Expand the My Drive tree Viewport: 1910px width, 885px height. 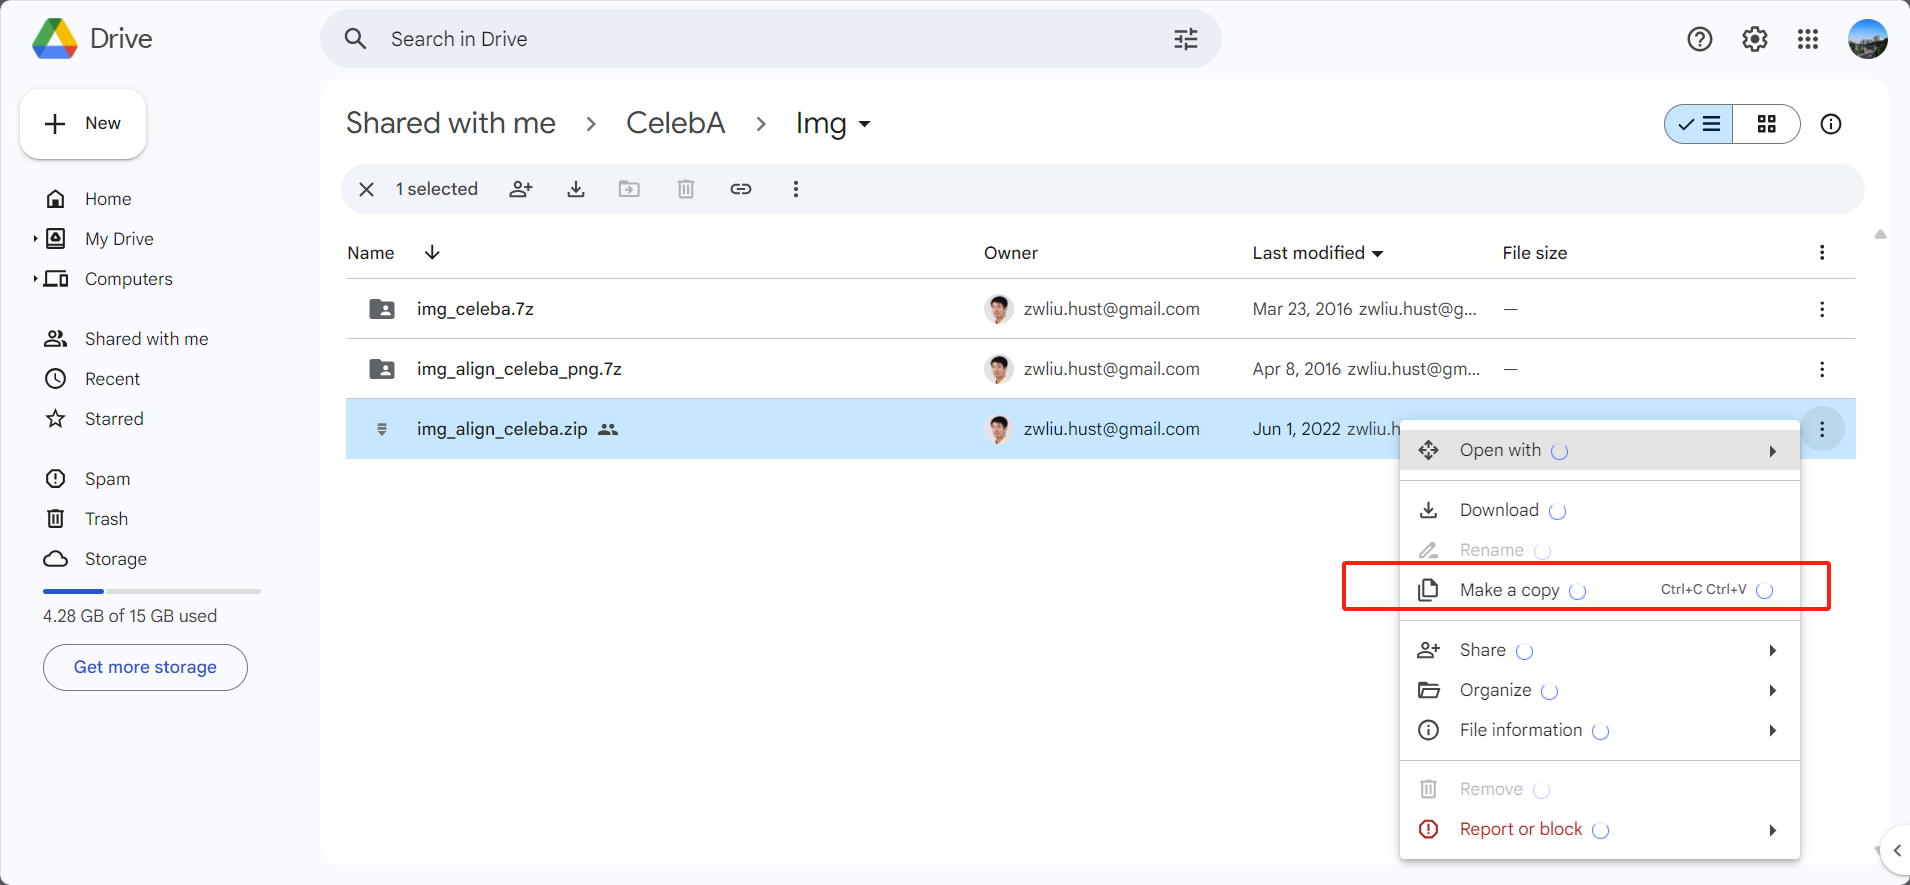tap(35, 239)
